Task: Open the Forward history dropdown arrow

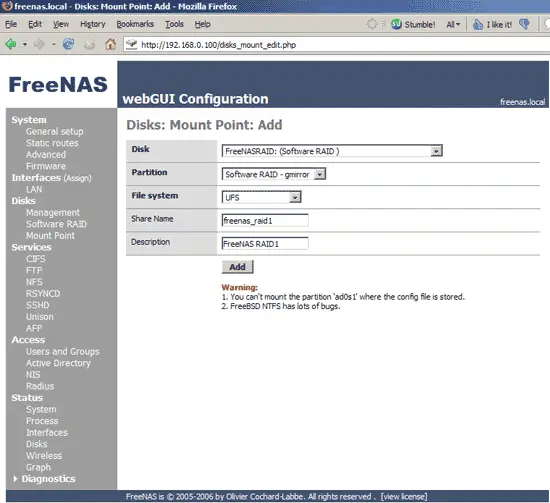Action: (54, 45)
